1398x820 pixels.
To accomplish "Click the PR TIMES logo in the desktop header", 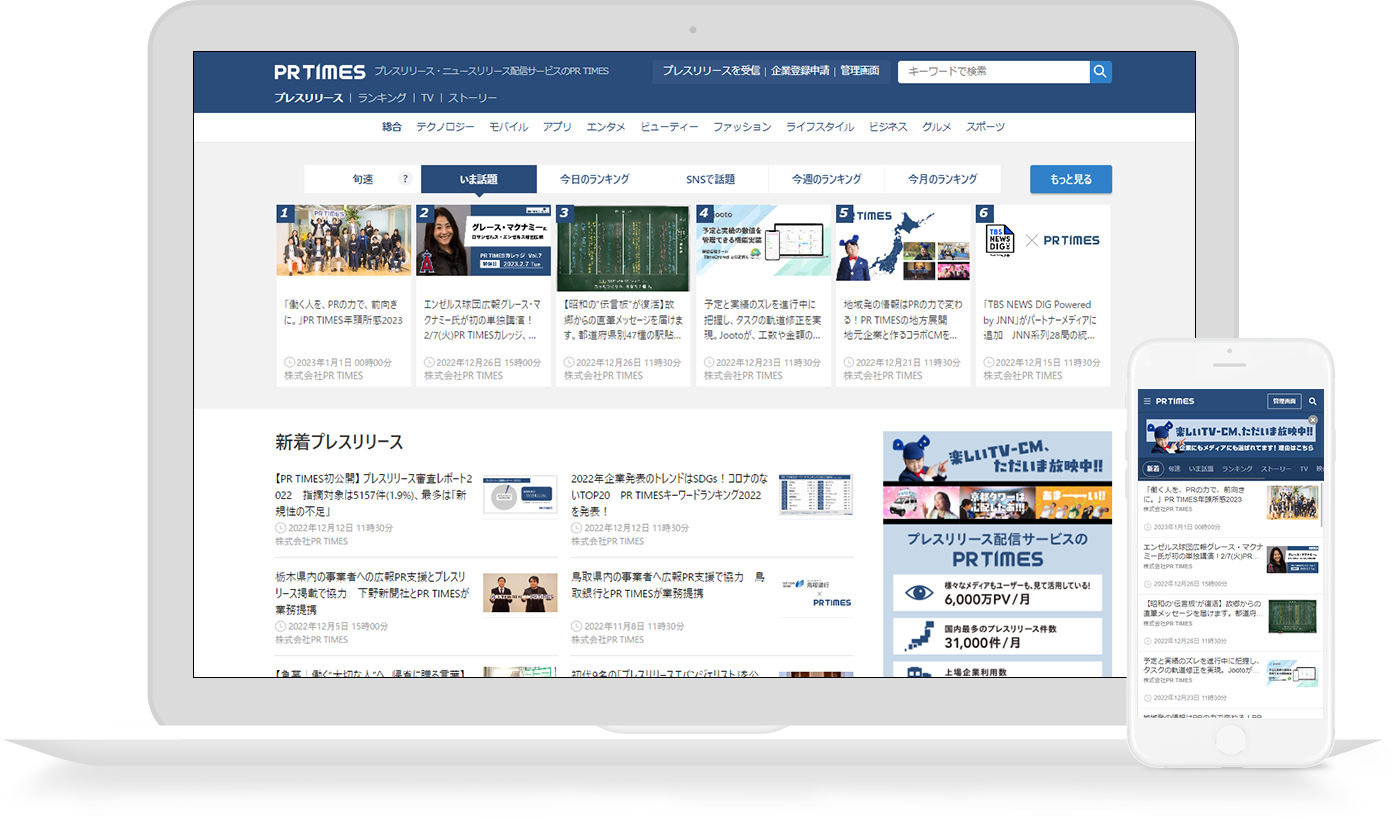I will coord(320,72).
